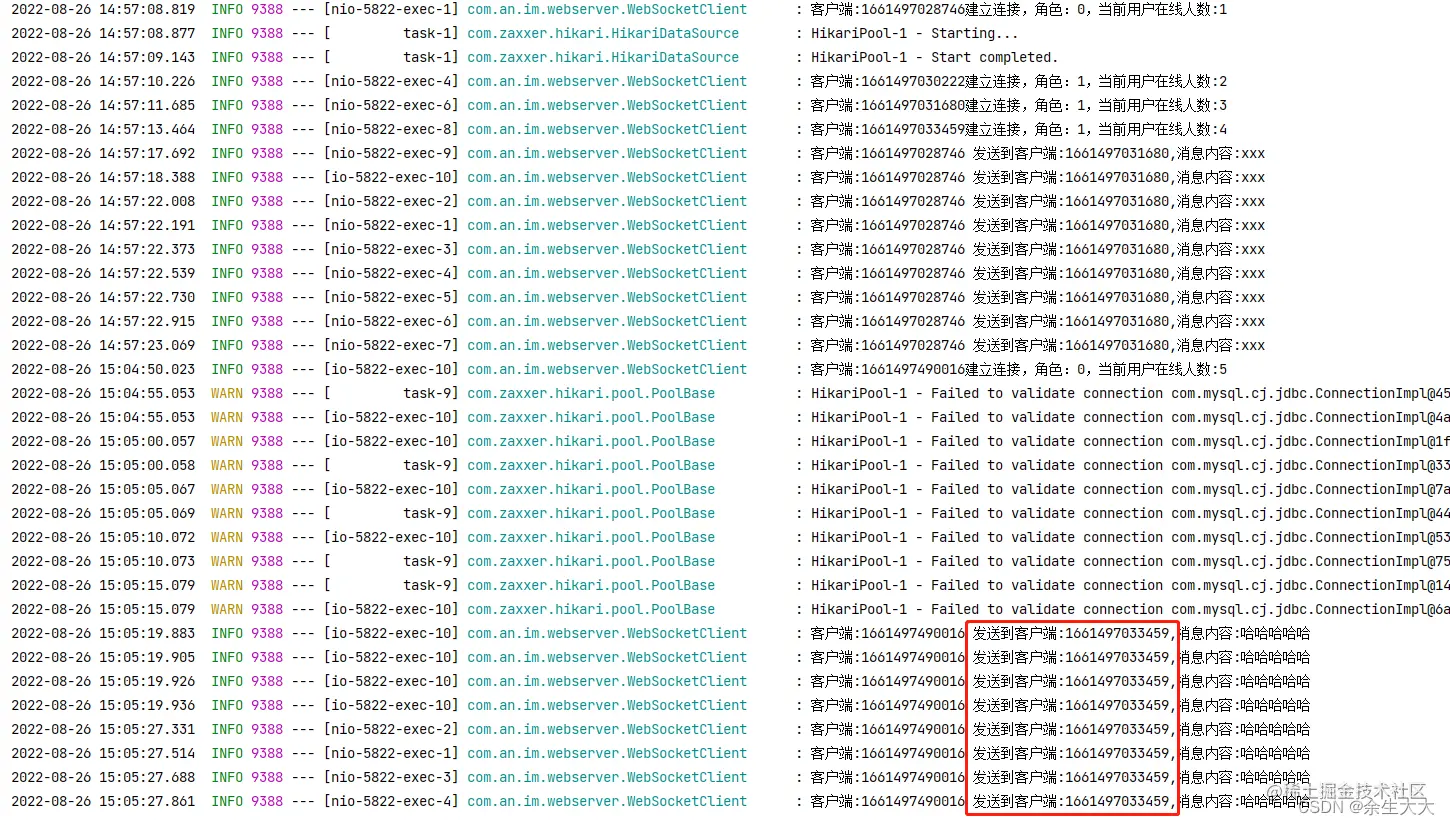This screenshot has width=1450, height=825.
Task: Select the timestamp 14:57:11.685
Action: pos(147,105)
